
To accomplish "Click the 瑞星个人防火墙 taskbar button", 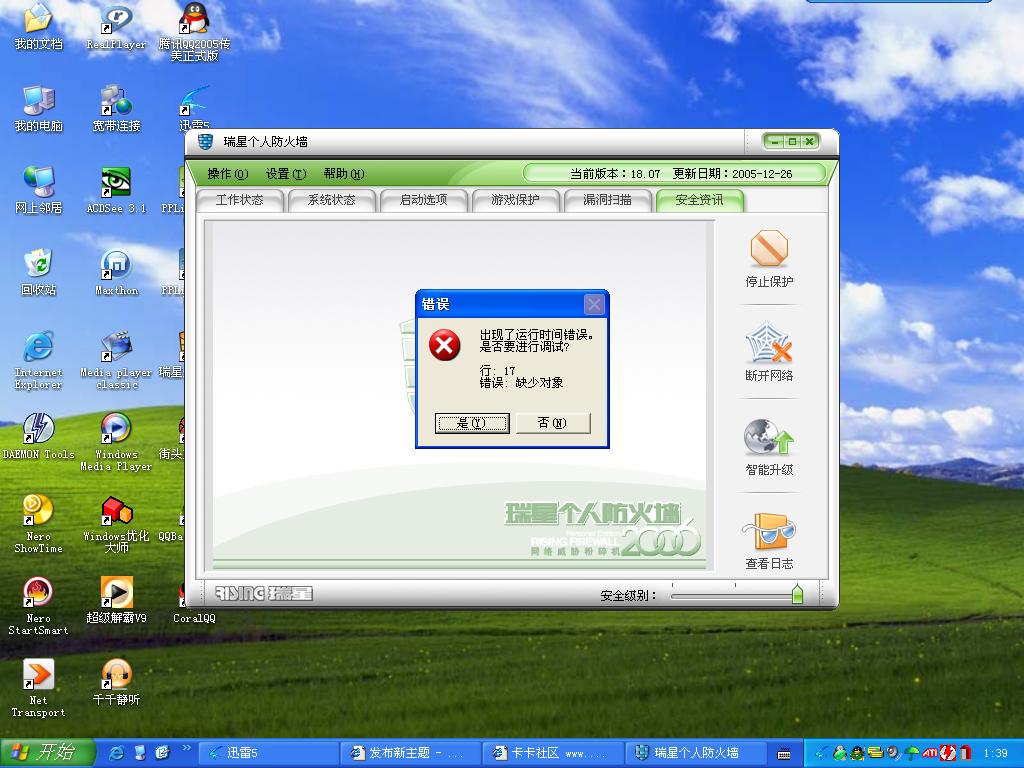I will point(695,753).
